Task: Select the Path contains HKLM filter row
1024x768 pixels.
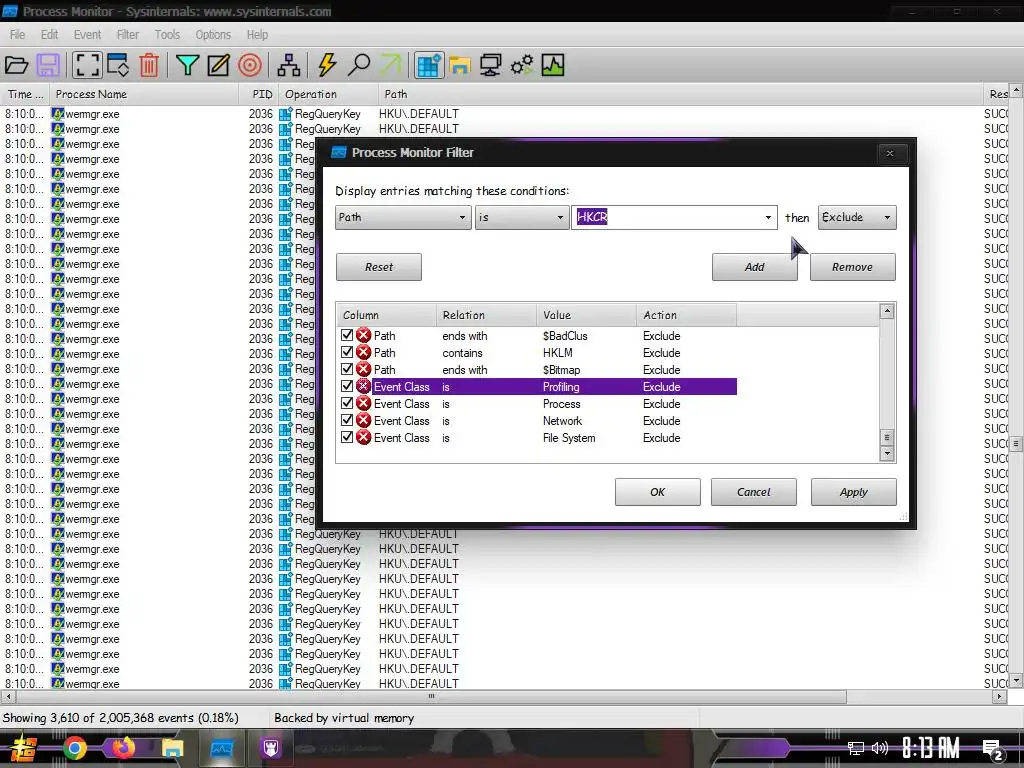Action: pos(539,353)
